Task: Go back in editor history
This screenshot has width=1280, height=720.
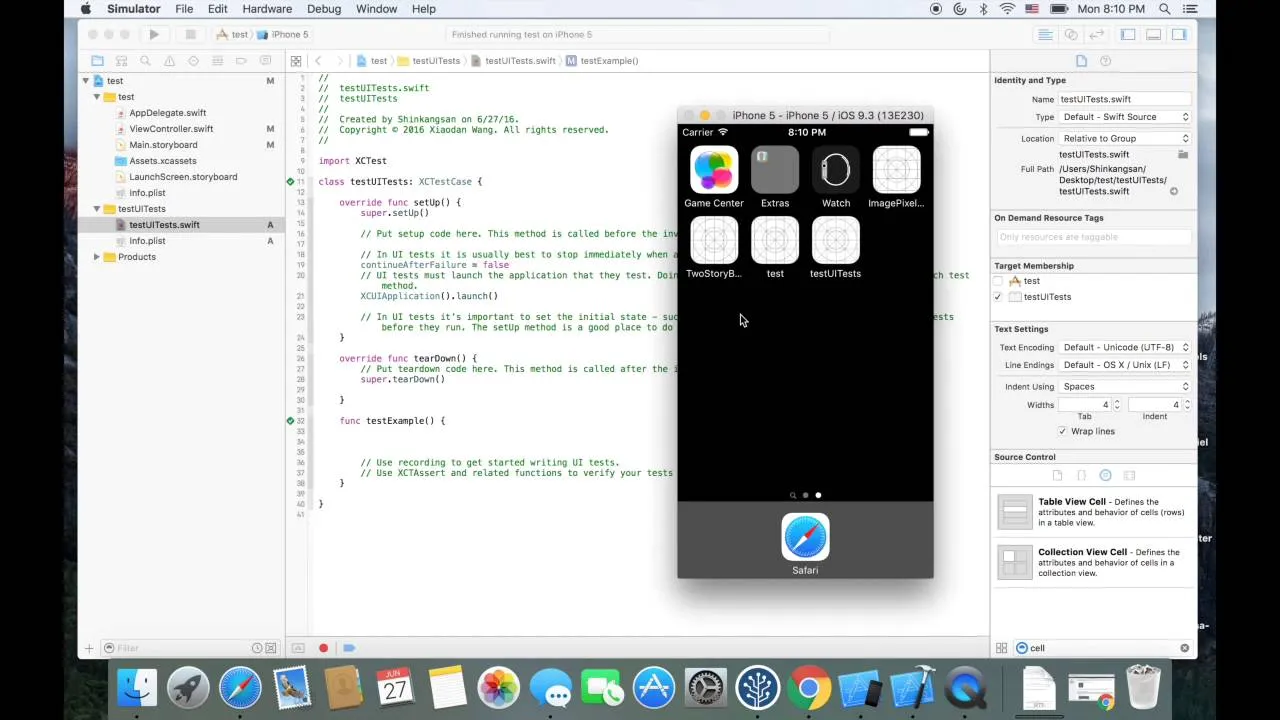Action: tap(318, 61)
